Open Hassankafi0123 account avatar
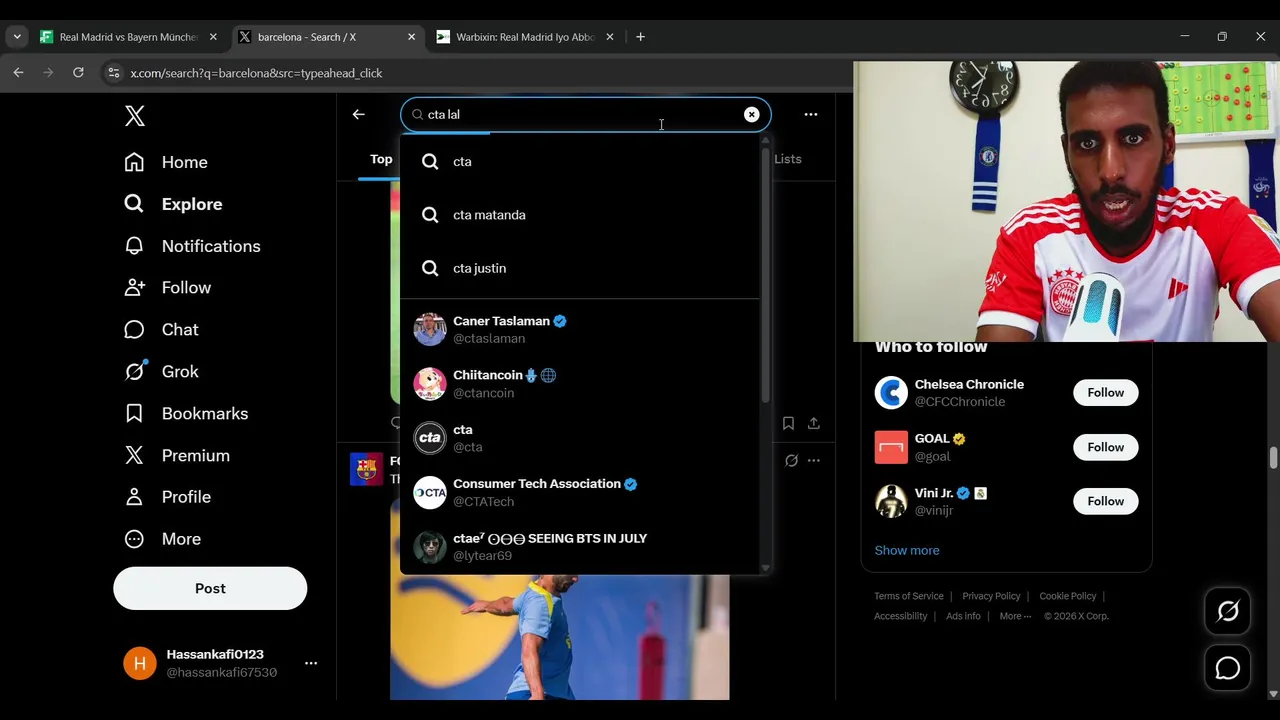Image resolution: width=1280 pixels, height=720 pixels. click(x=140, y=663)
